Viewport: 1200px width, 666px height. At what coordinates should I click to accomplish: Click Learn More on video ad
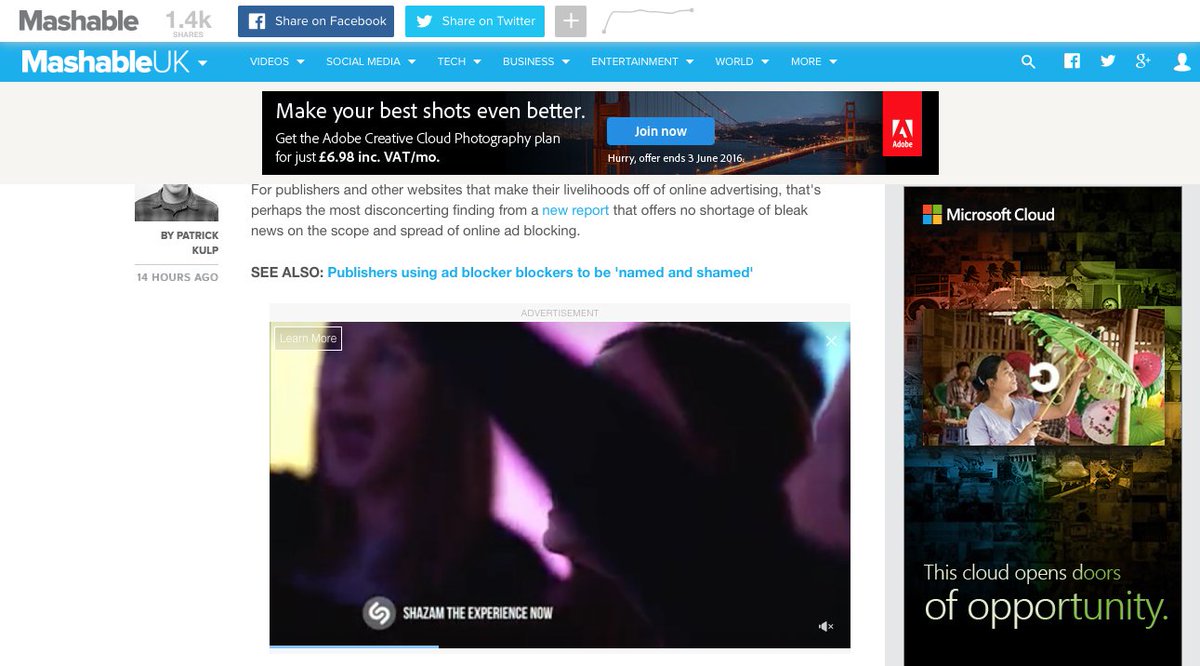click(x=308, y=339)
